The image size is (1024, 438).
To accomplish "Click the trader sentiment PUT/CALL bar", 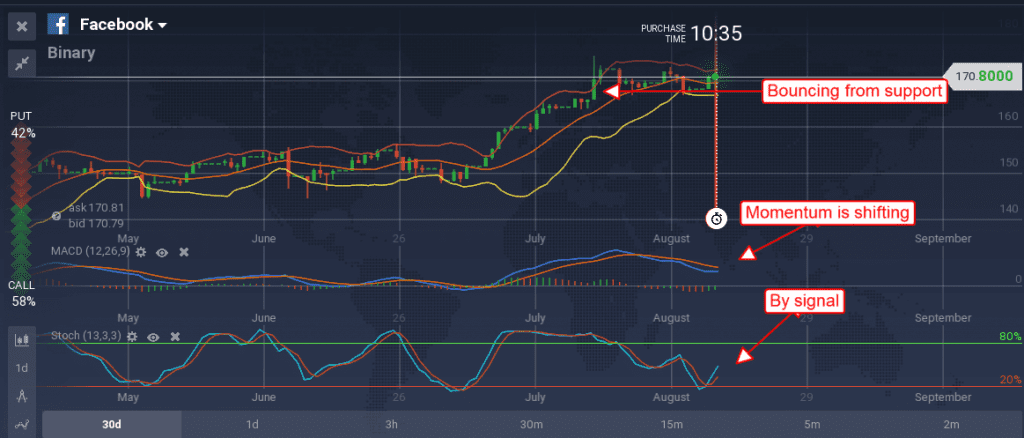I will pyautogui.click(x=22, y=209).
